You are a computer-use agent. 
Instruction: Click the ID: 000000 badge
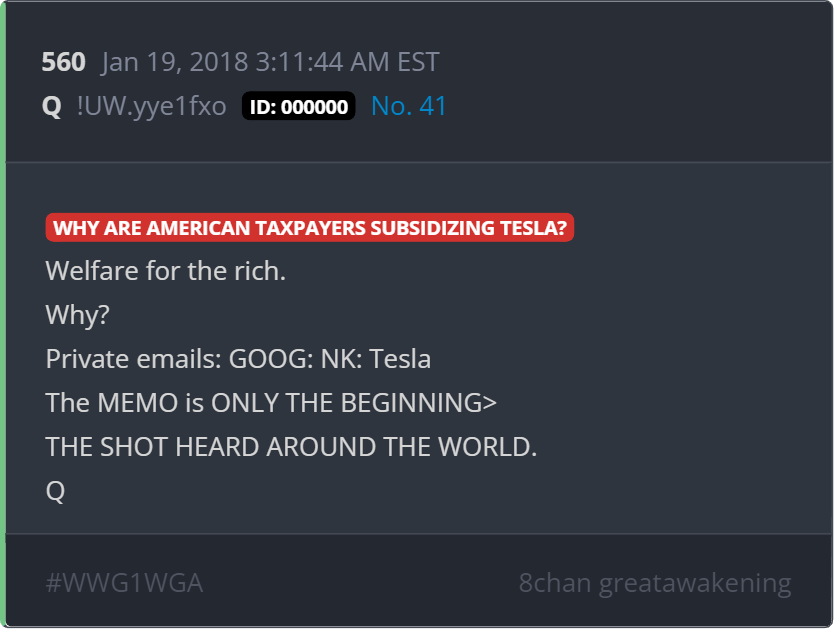pyautogui.click(x=298, y=107)
